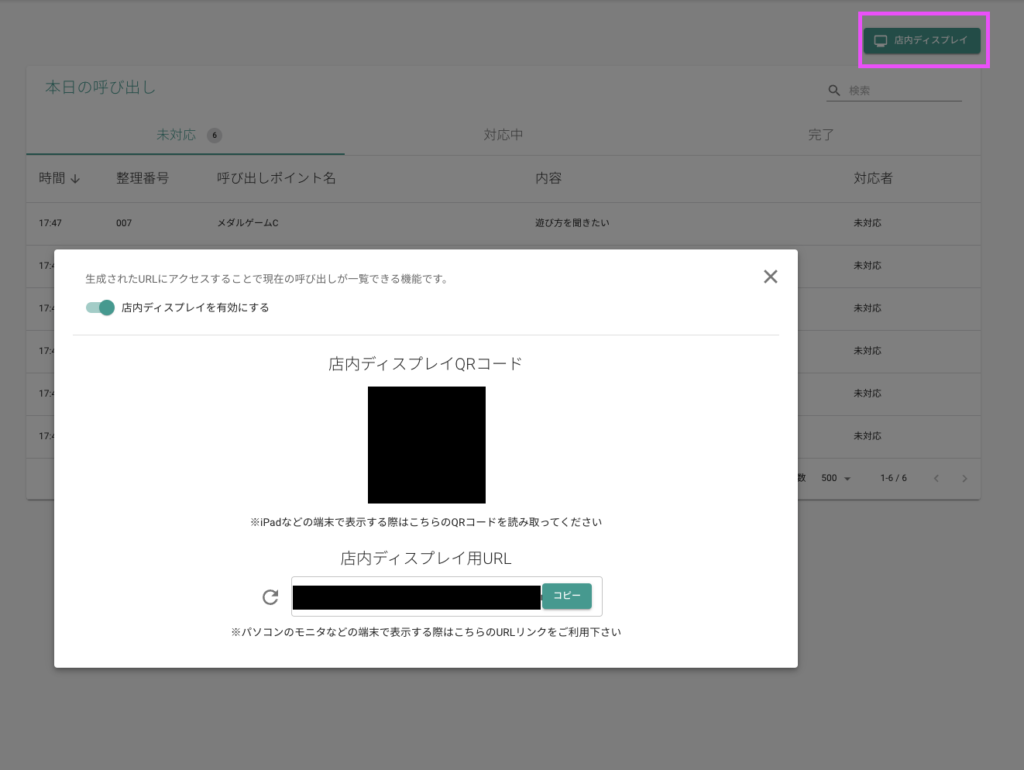
Task: Click 対応者 column header
Action: coord(873,178)
